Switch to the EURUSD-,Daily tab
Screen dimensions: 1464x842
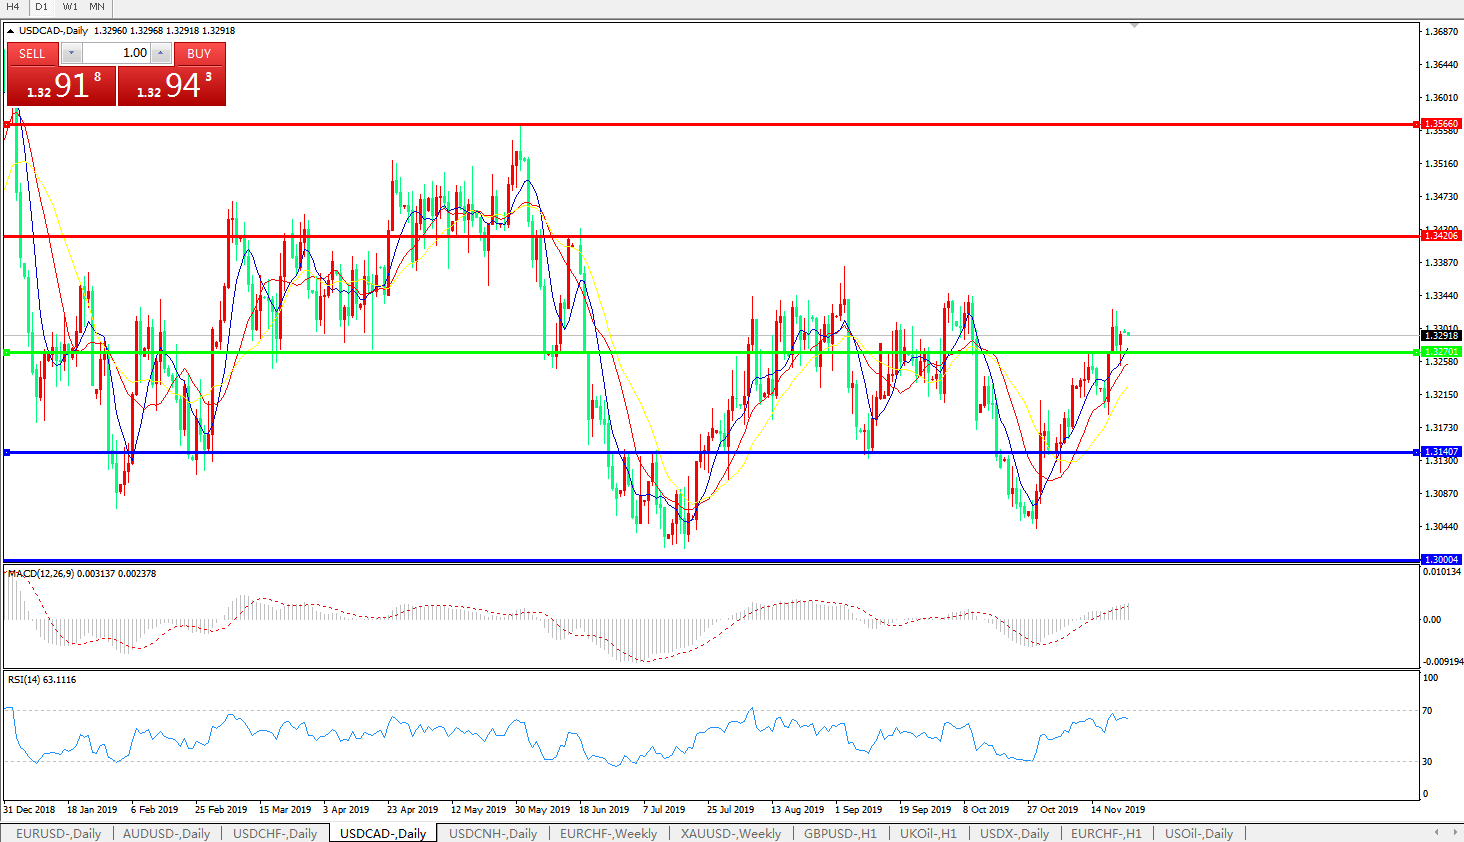pyautogui.click(x=58, y=833)
